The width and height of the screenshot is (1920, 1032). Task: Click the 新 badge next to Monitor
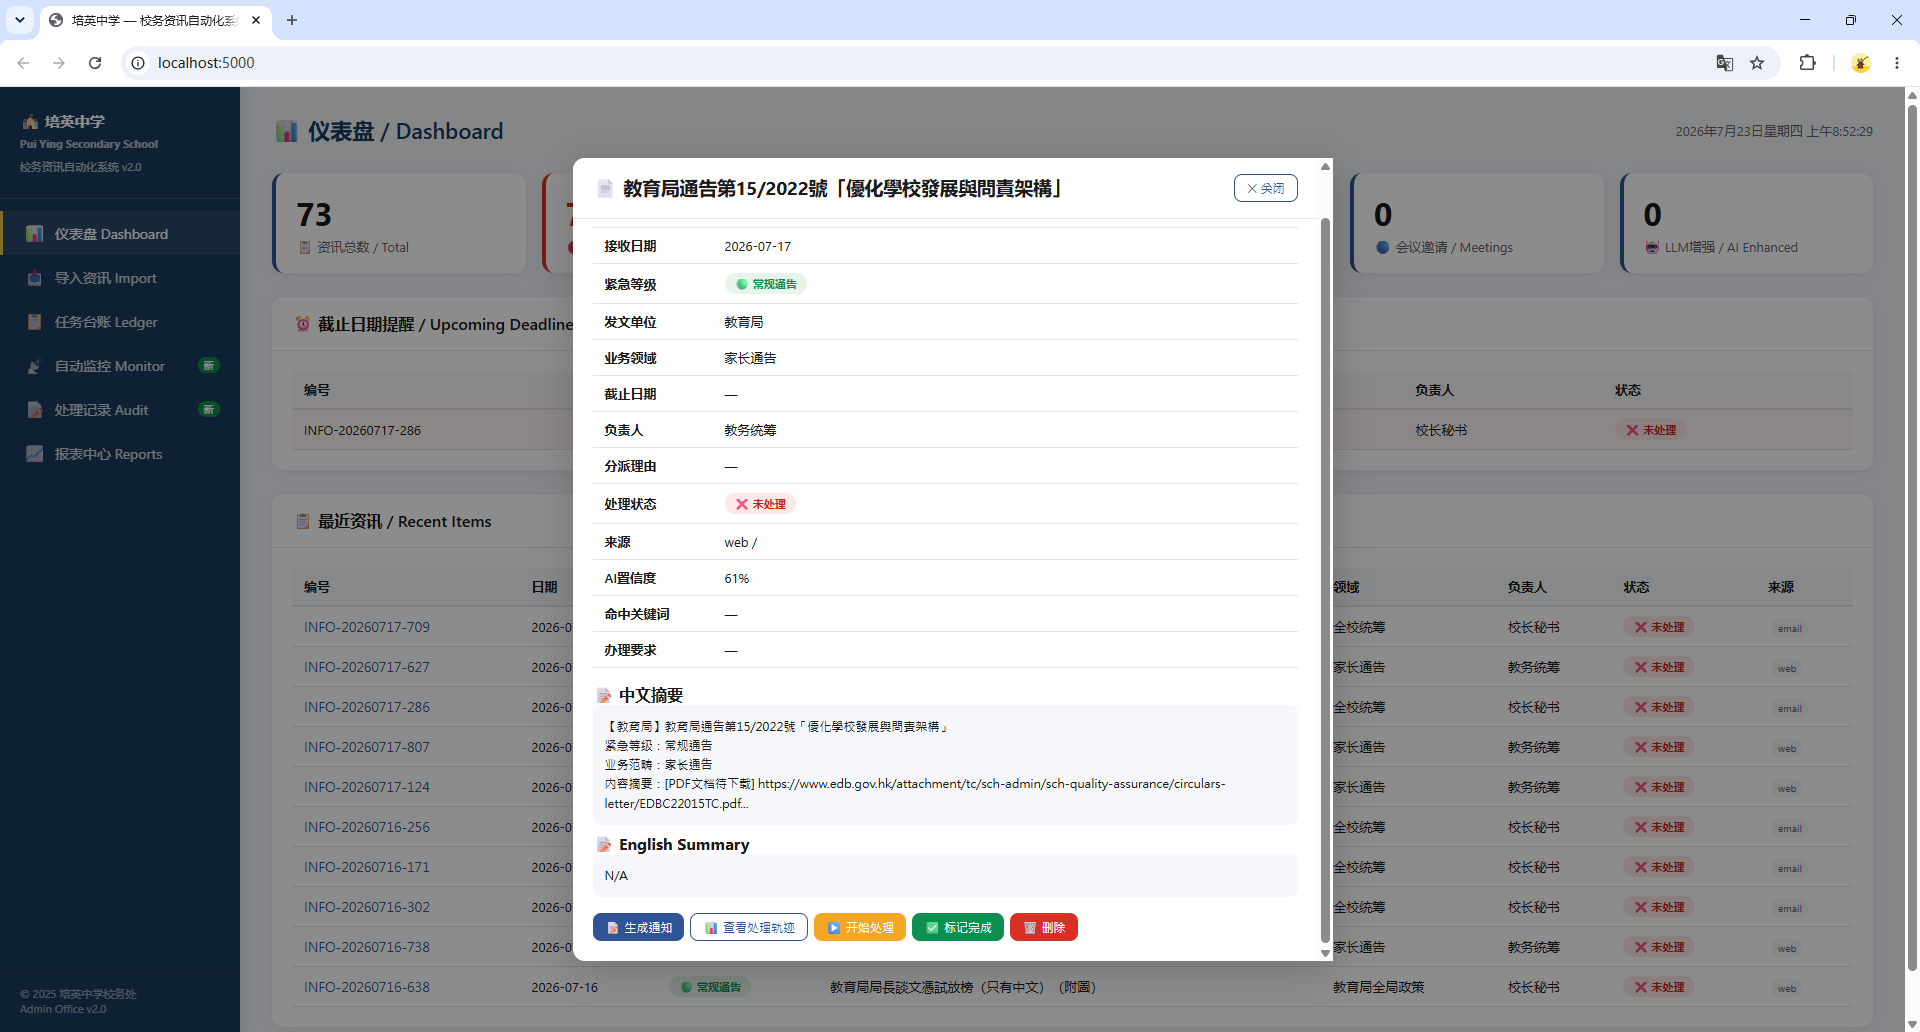[x=209, y=365]
